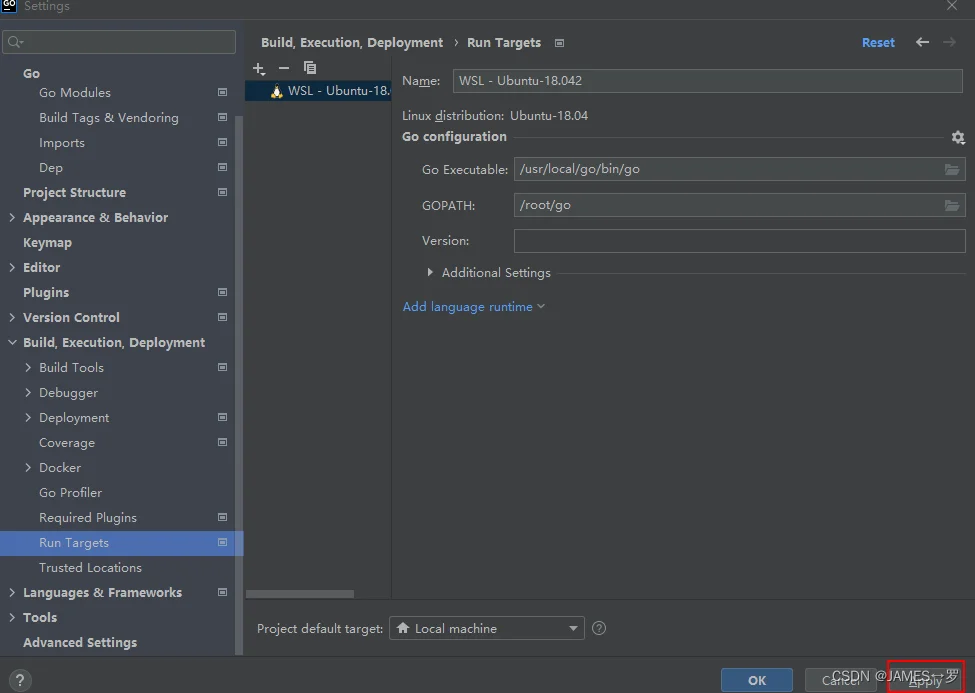Click the Reset link
This screenshot has height=693, width=975.
pyautogui.click(x=878, y=42)
